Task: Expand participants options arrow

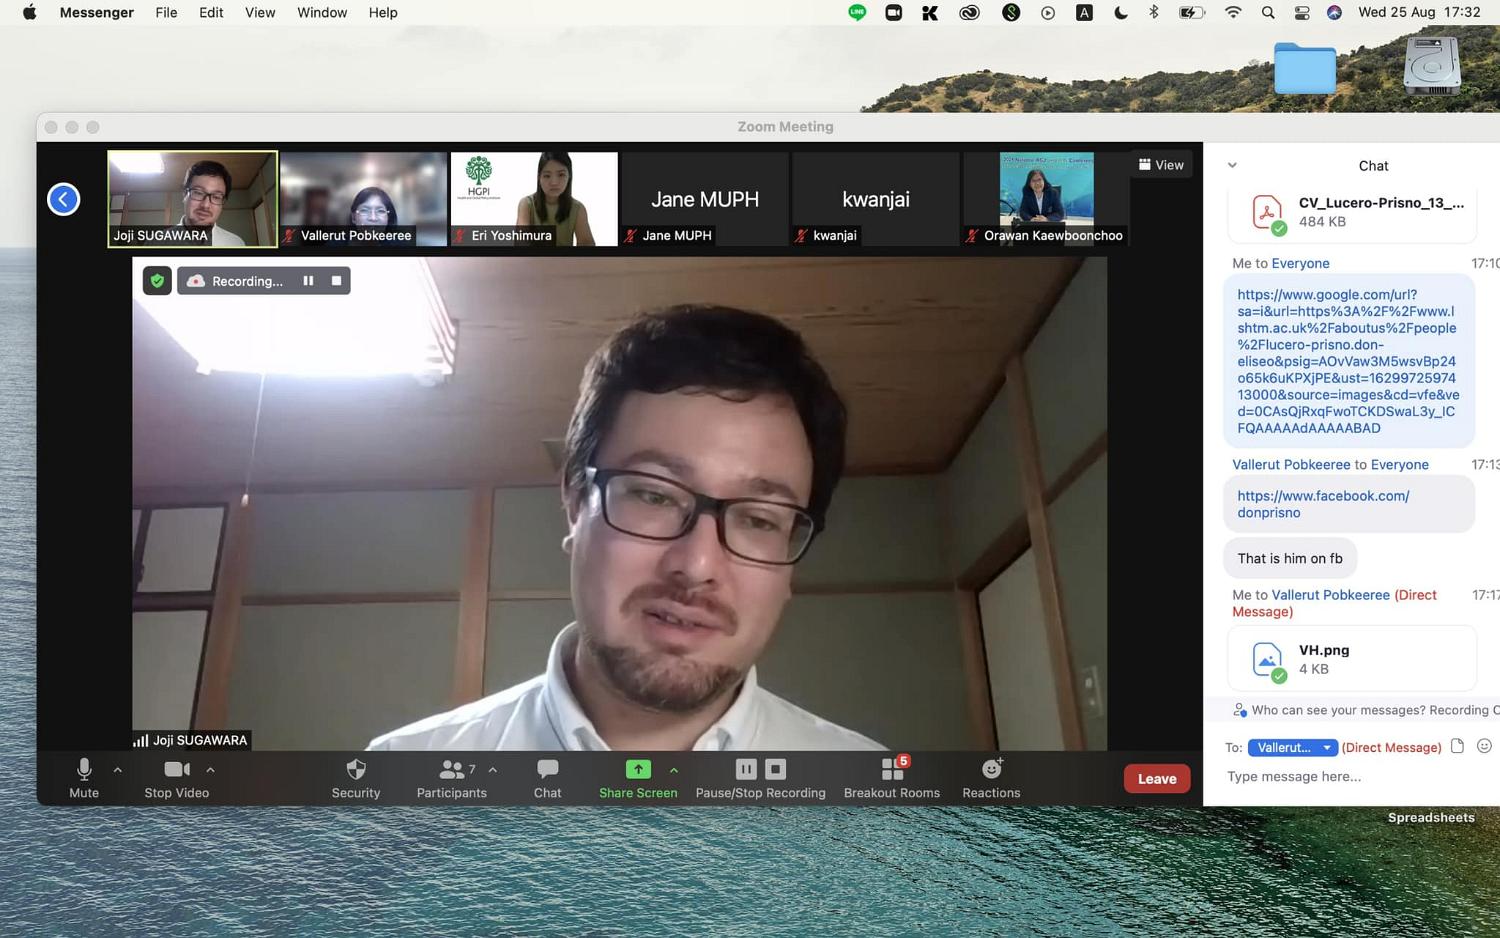Action: point(493,770)
